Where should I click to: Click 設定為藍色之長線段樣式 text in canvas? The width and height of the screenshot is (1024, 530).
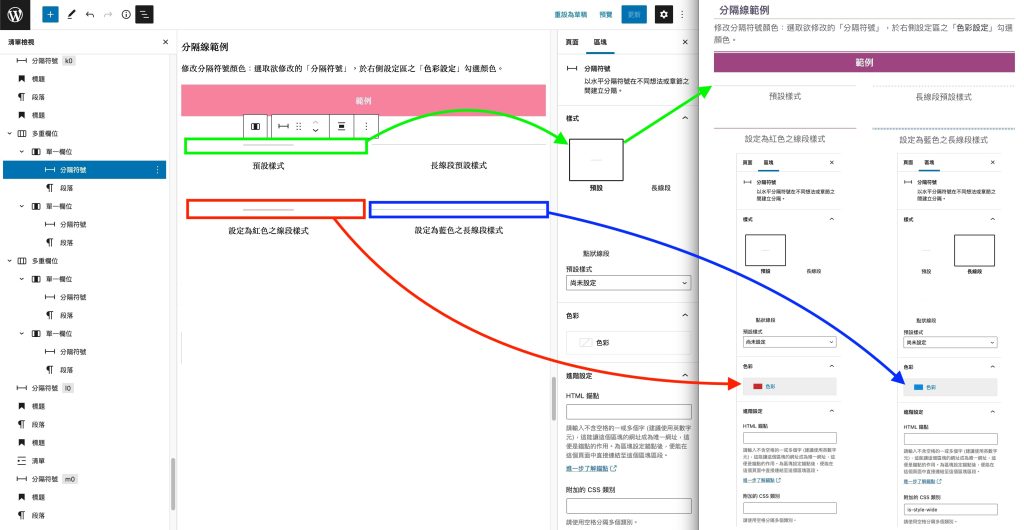pos(458,231)
